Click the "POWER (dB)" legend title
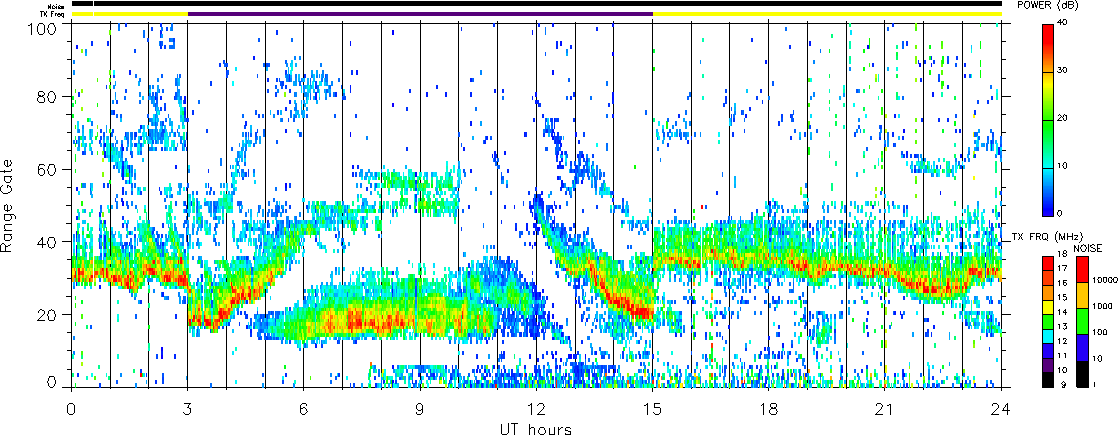The image size is (1118, 435). [1047, 5]
